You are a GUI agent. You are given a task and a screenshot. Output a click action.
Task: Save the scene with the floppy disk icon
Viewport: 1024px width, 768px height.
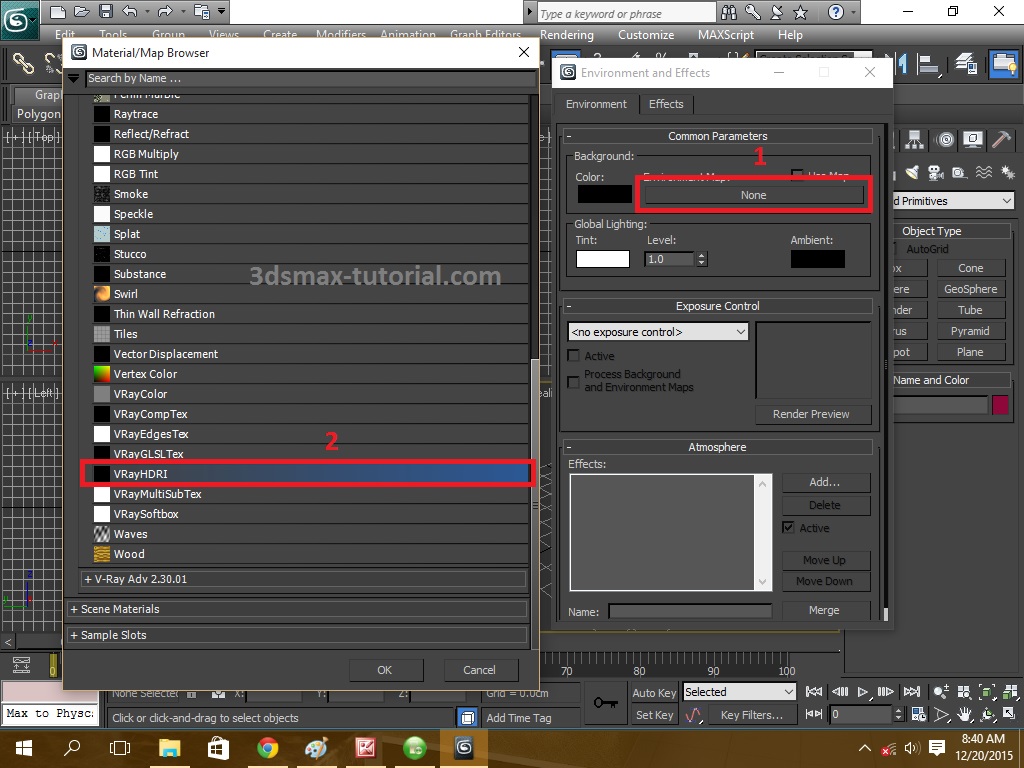tap(105, 12)
